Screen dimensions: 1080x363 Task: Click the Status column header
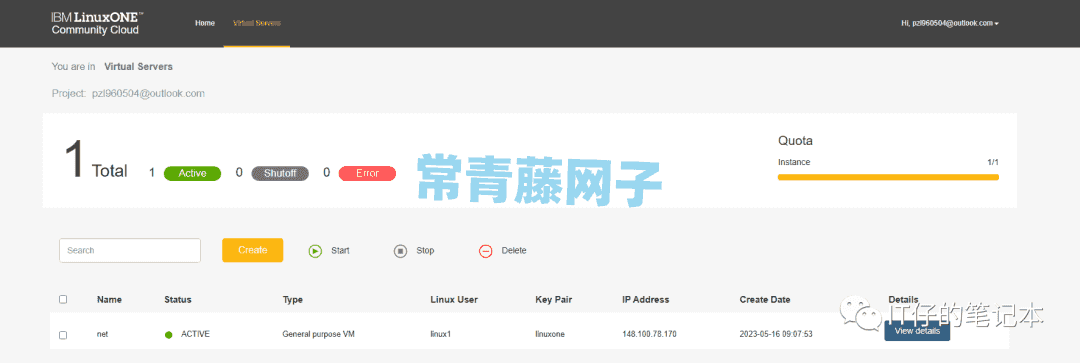tap(178, 300)
